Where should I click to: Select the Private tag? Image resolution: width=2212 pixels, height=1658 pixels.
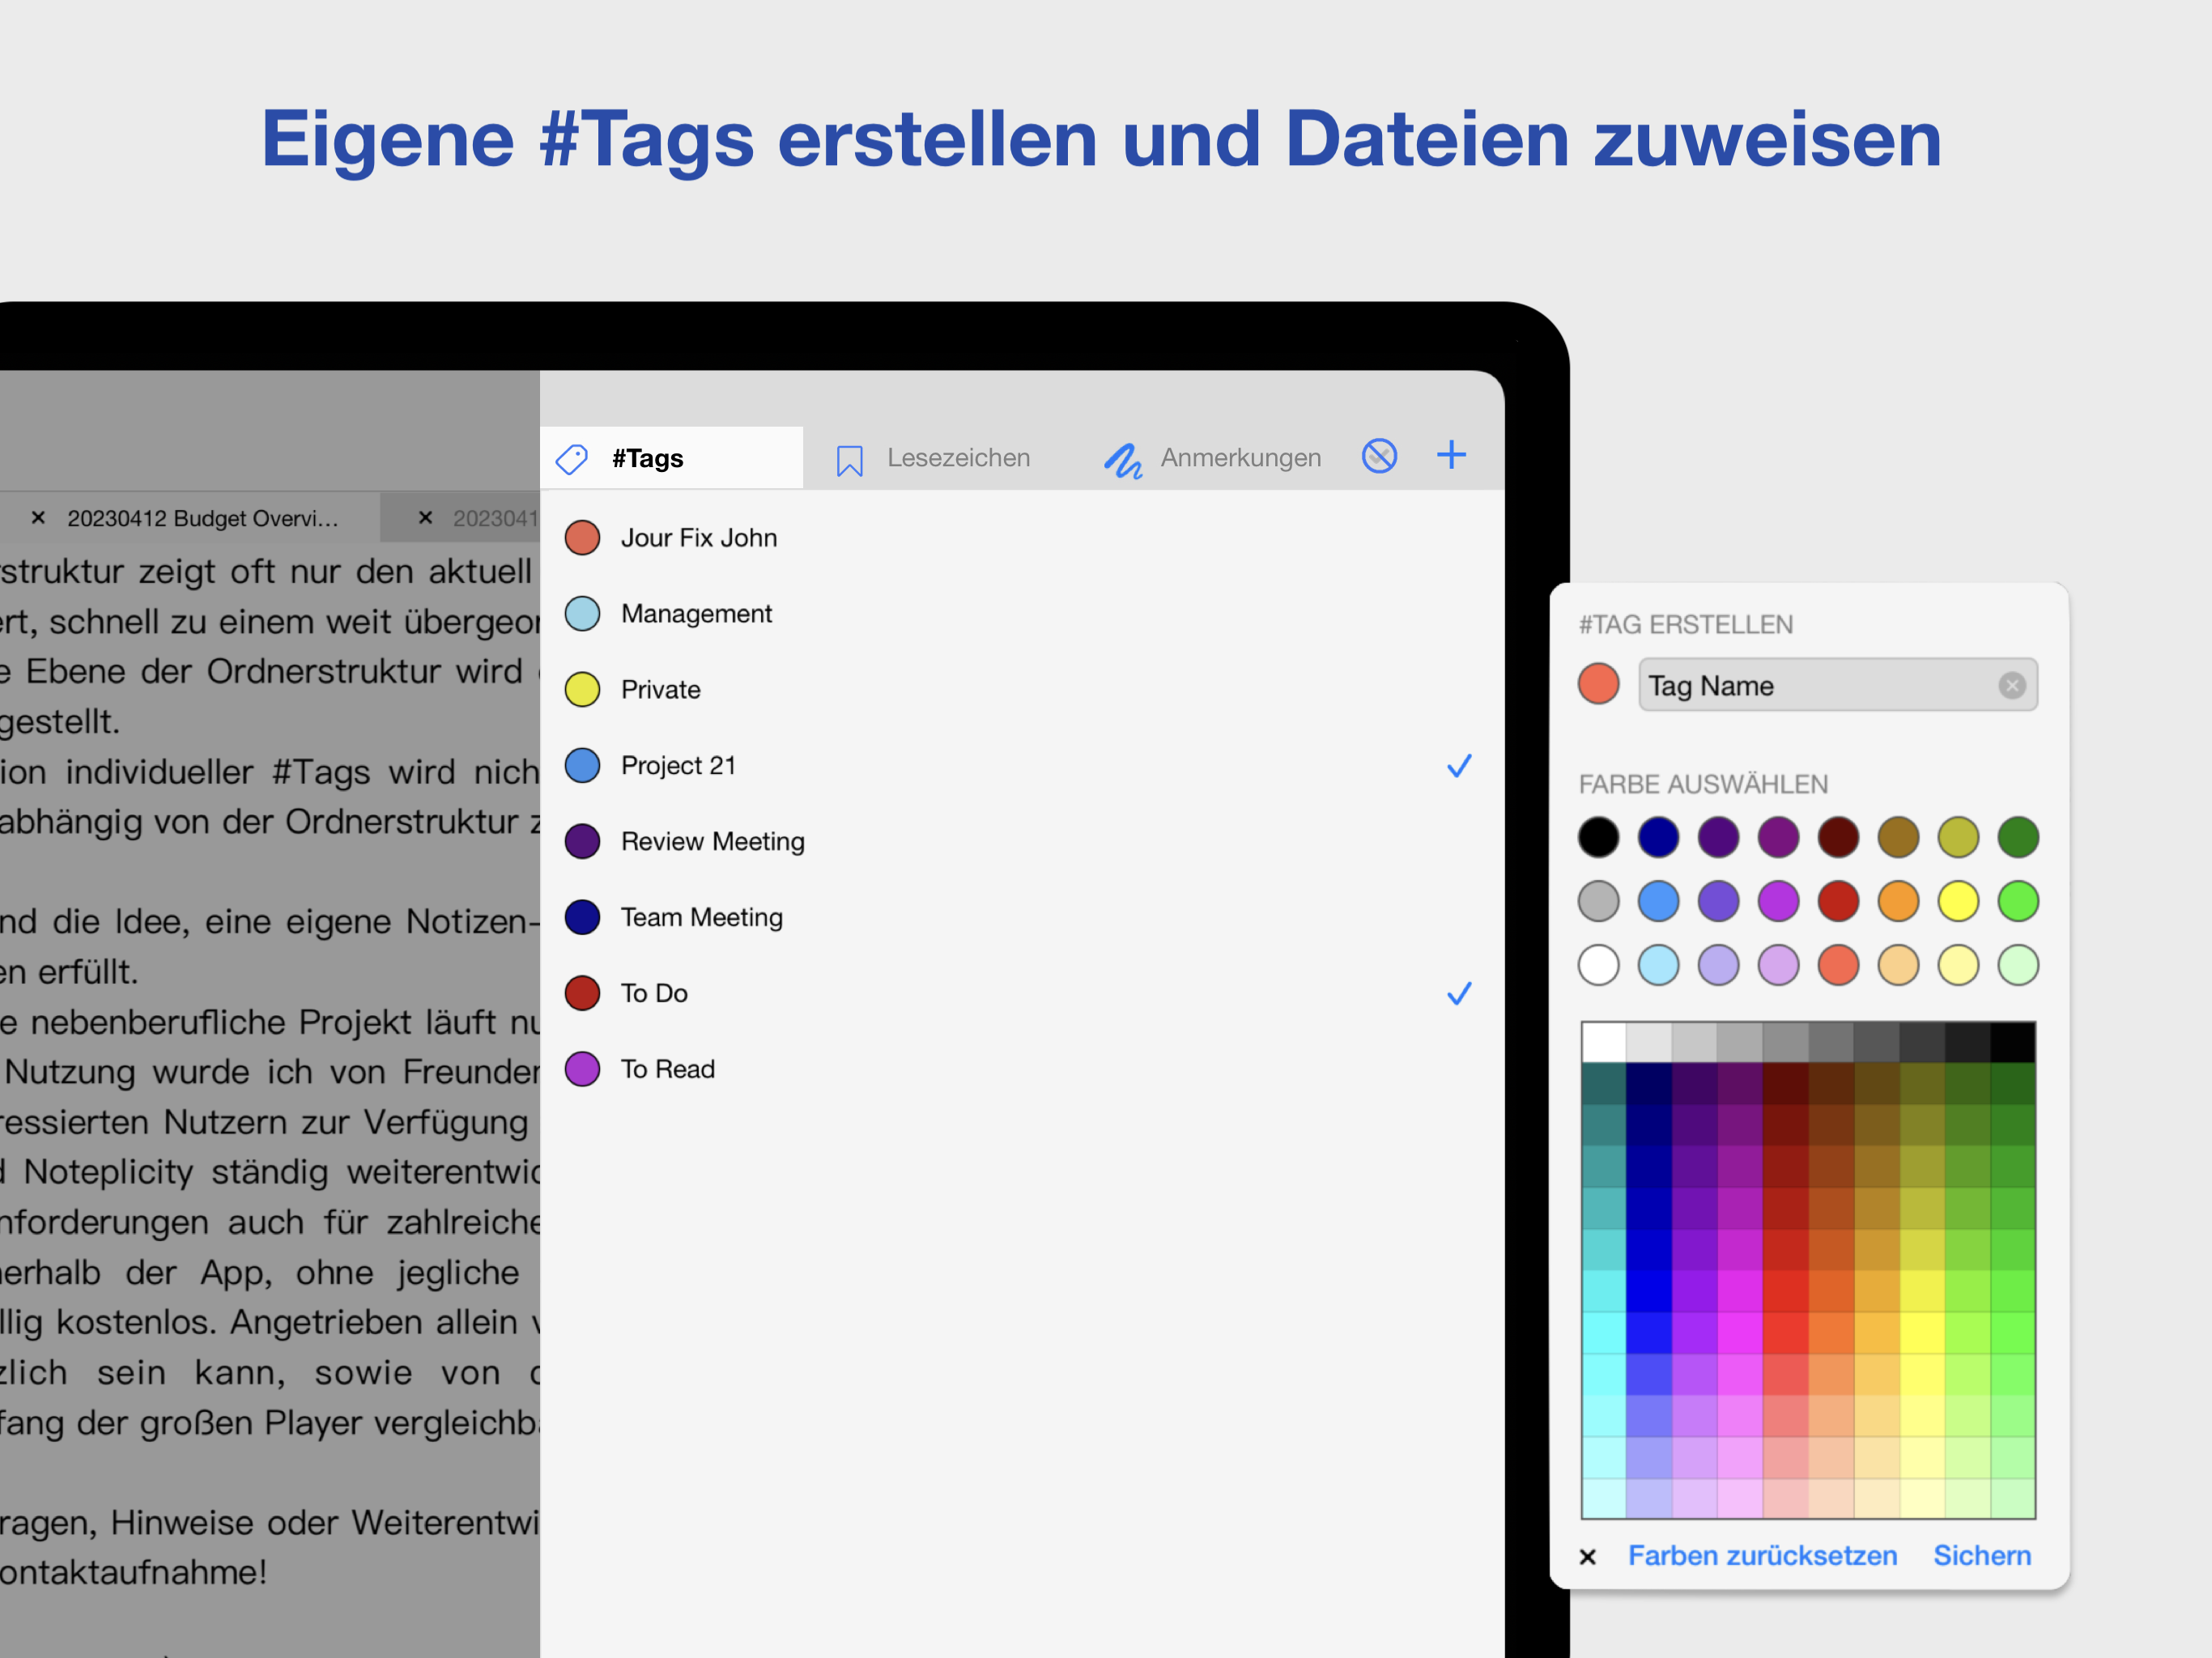pos(1022,690)
